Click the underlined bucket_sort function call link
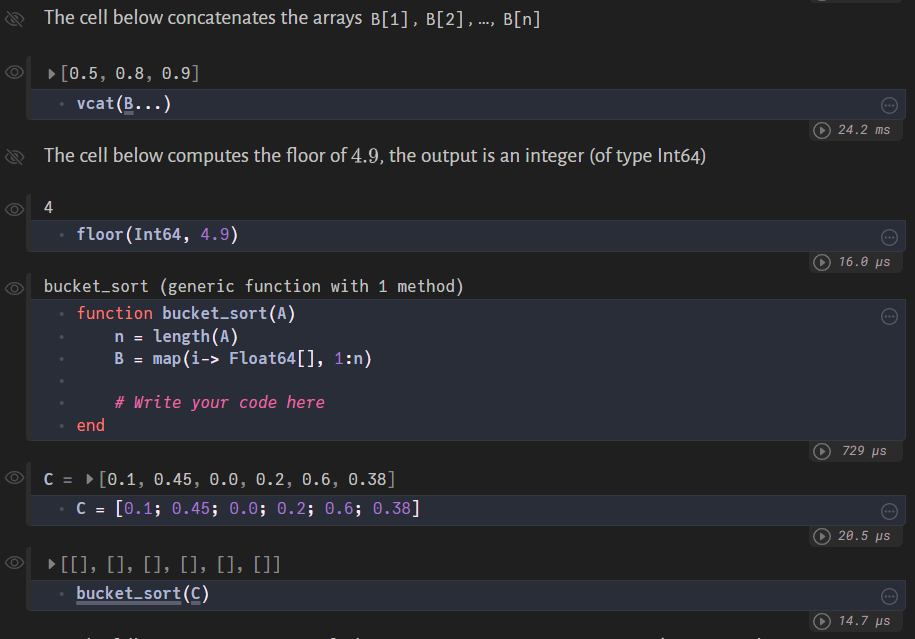Image resolution: width=915 pixels, height=639 pixels. [129, 593]
